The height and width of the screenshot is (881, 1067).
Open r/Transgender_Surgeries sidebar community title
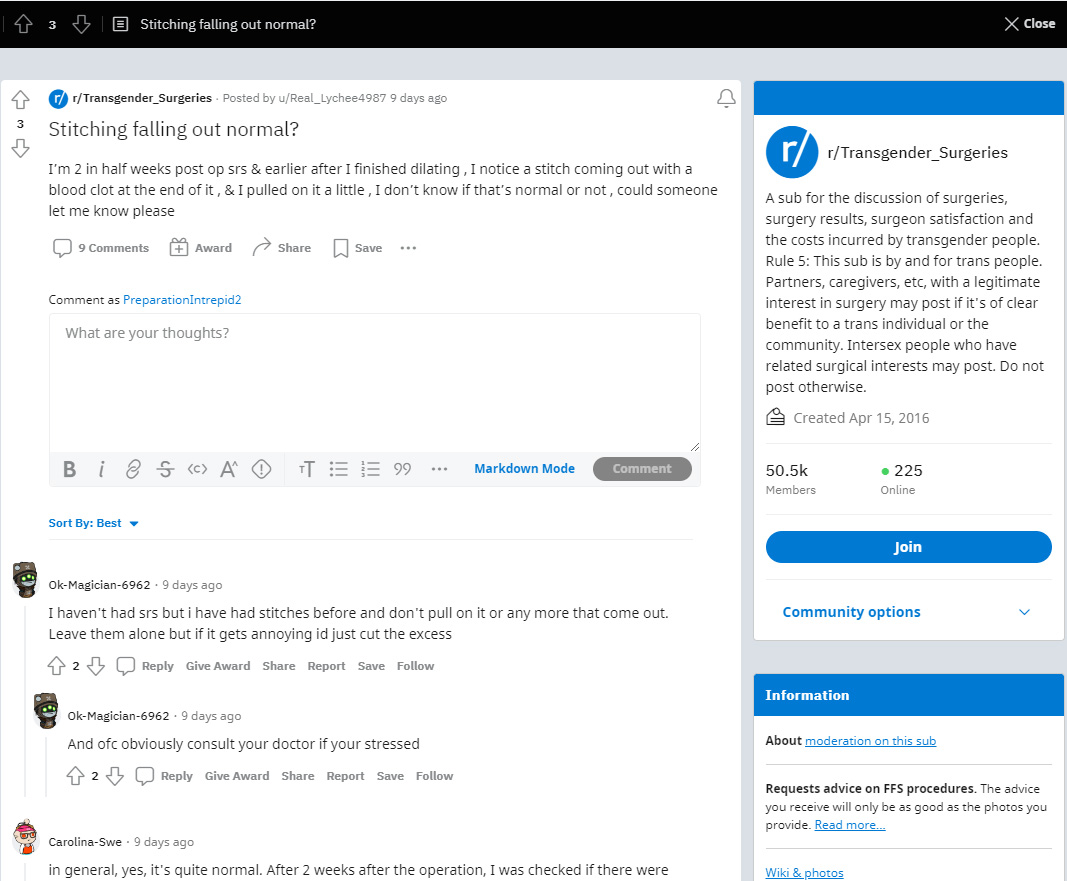917,153
